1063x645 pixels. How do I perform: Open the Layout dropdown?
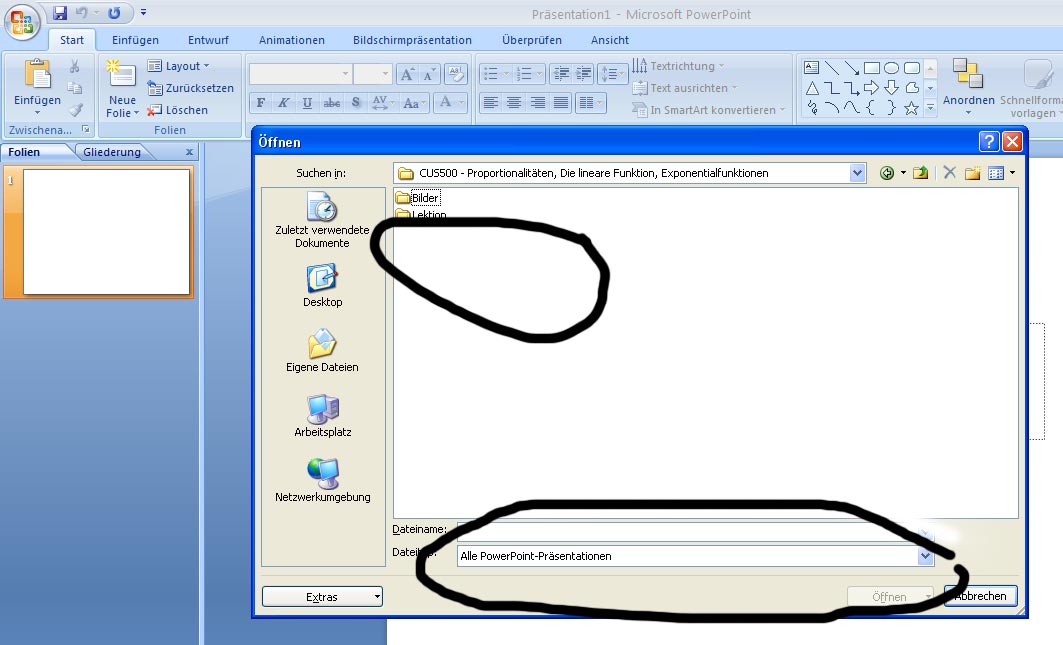179,66
